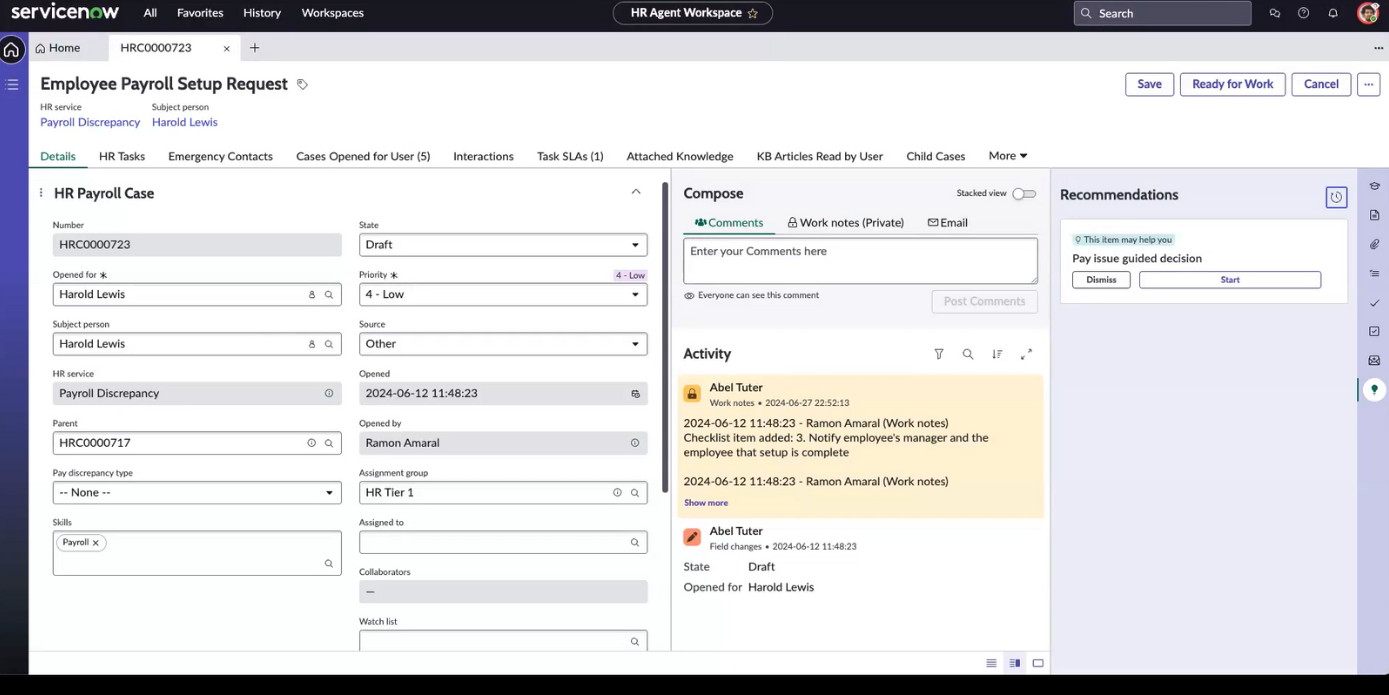Select the Work notes (Private) tab
Image resolution: width=1389 pixels, height=695 pixels.
coord(845,223)
